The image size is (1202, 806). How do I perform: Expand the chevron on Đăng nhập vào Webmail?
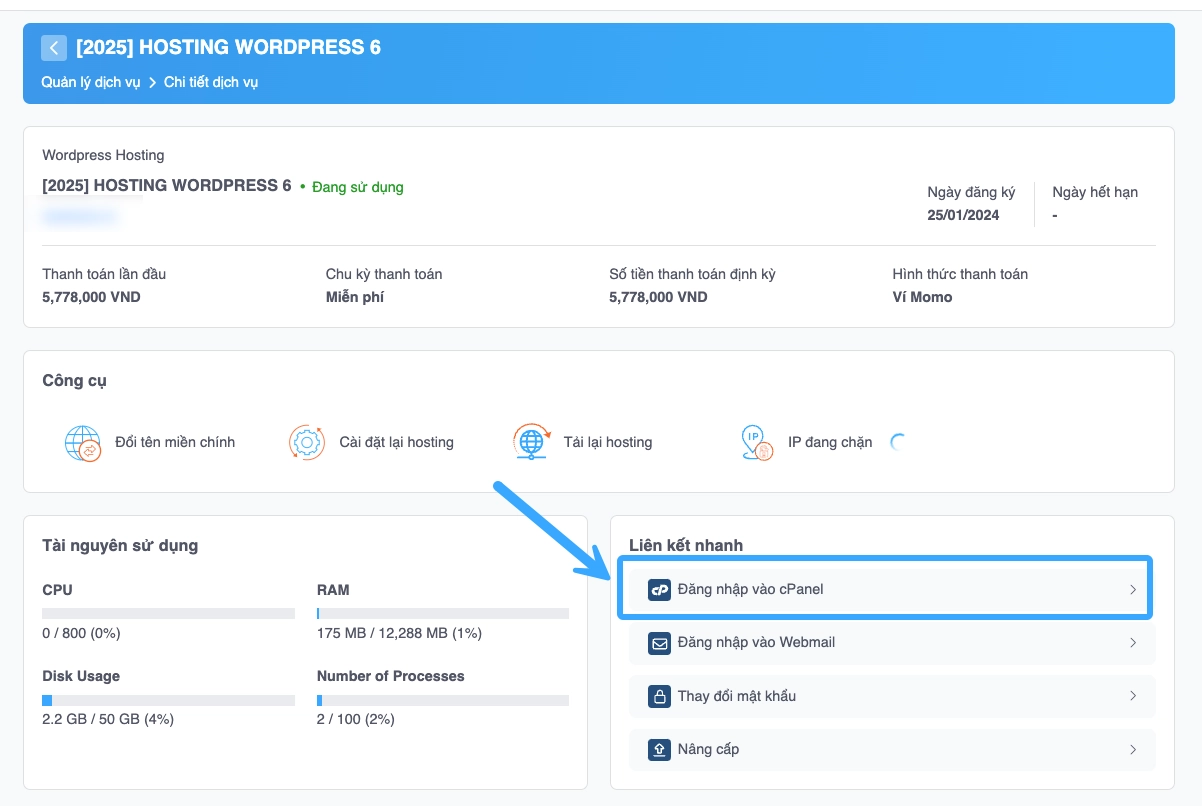click(1133, 642)
